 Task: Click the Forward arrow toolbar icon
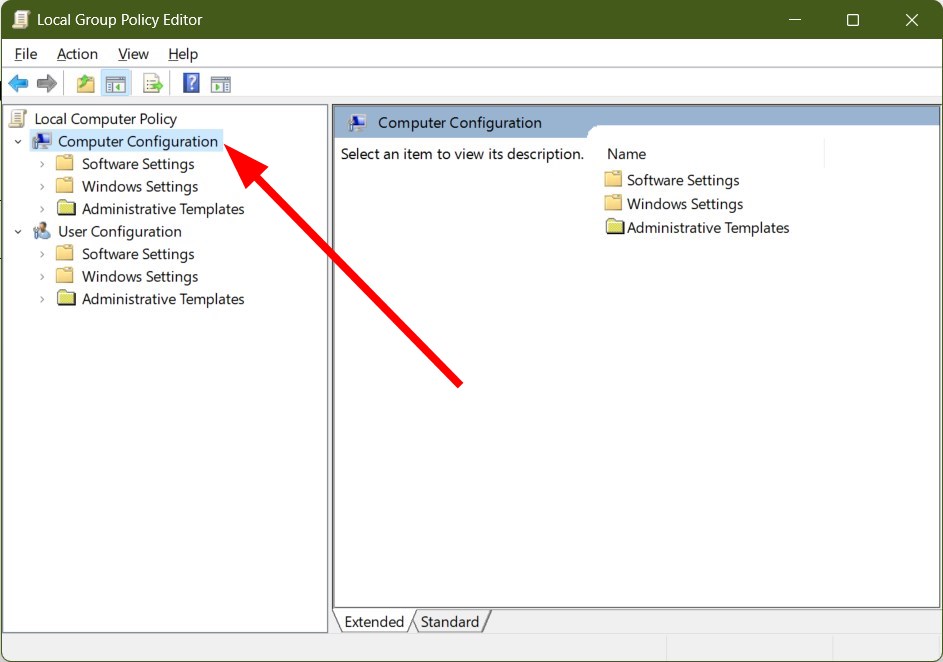[47, 84]
